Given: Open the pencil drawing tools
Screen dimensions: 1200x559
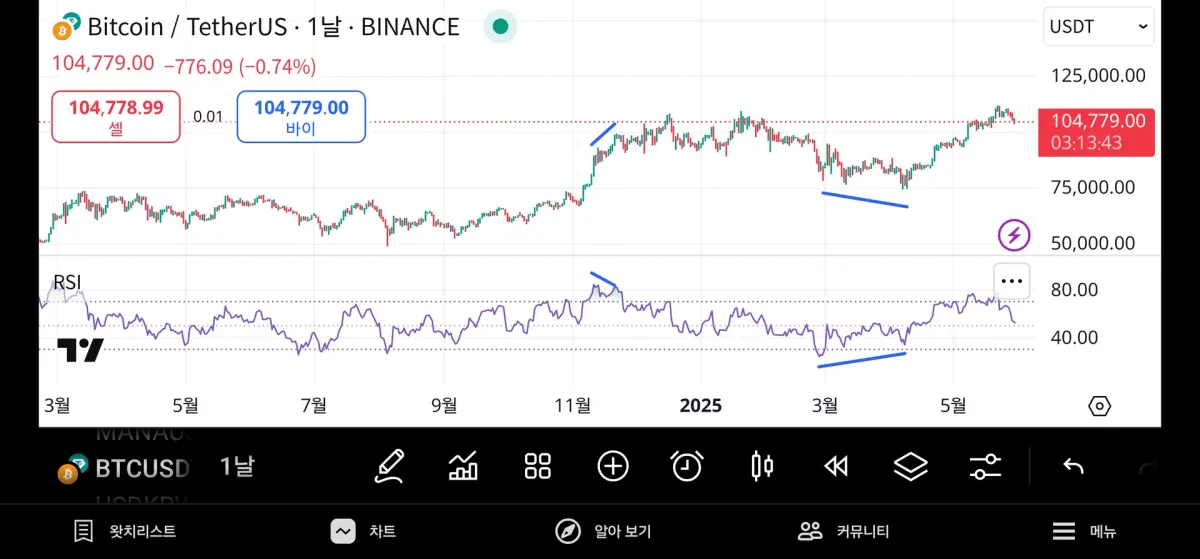Looking at the screenshot, I should 390,466.
